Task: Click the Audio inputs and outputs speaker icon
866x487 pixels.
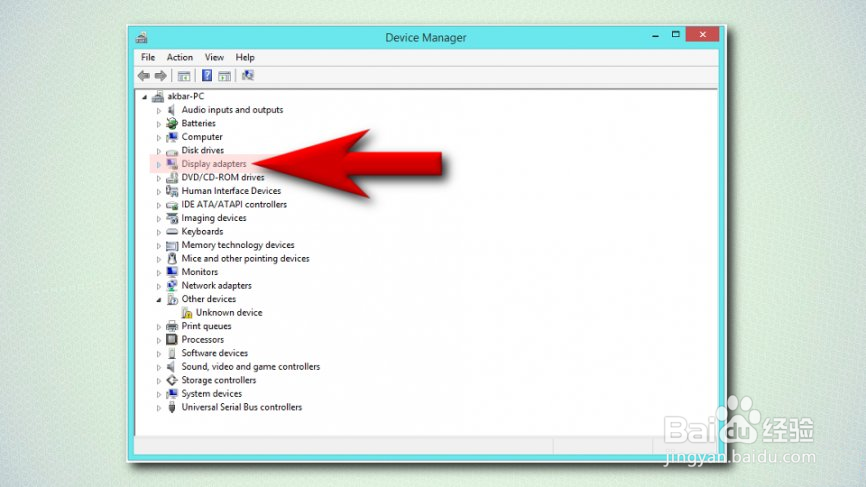Action: click(x=172, y=110)
